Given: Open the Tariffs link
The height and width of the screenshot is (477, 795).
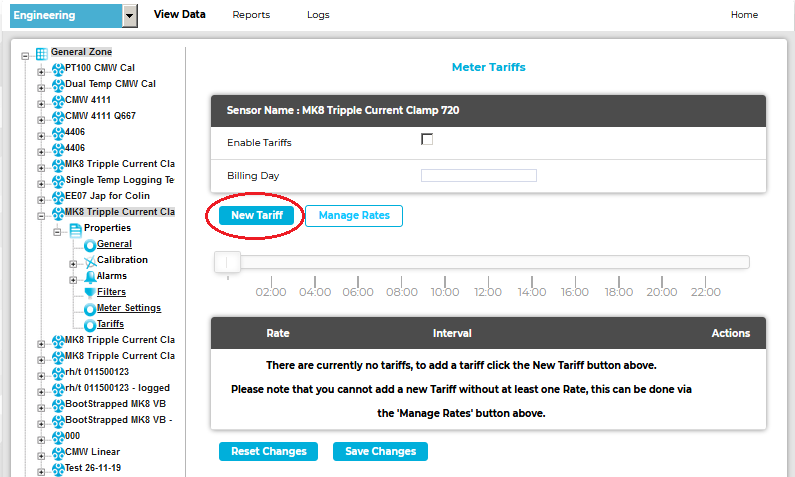Looking at the screenshot, I should (x=110, y=324).
